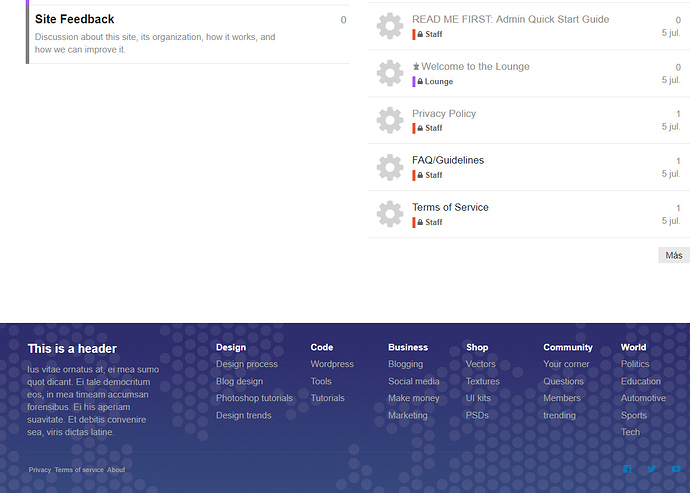690x493 pixels.
Task: Open Vectors link under Shop
Action: 481,364
